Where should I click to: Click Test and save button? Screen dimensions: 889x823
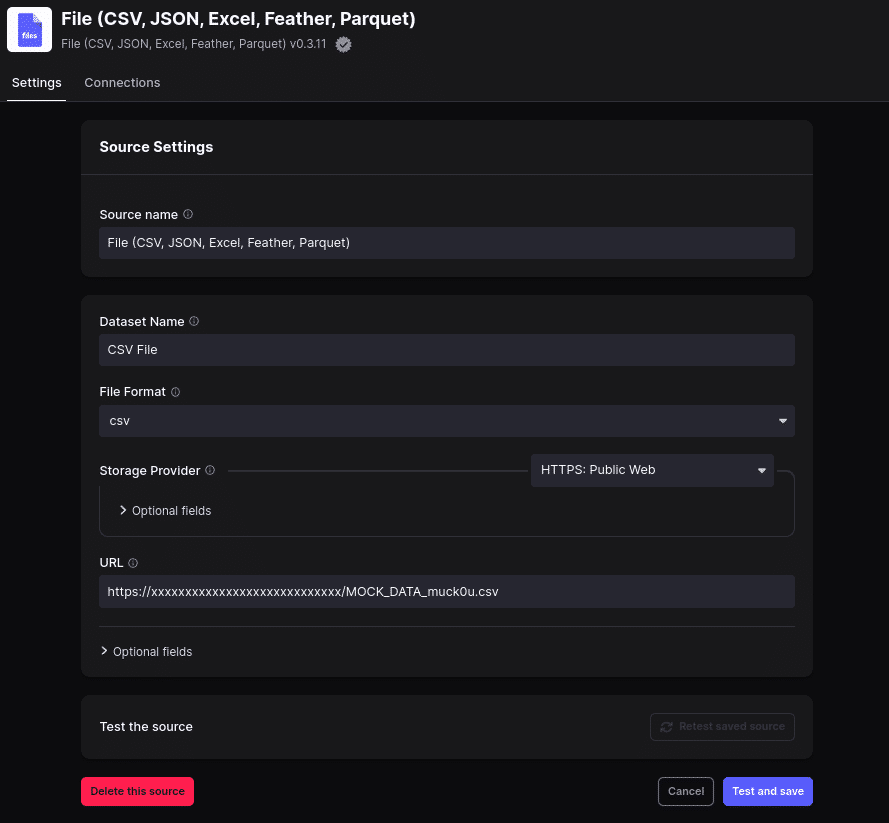(768, 791)
